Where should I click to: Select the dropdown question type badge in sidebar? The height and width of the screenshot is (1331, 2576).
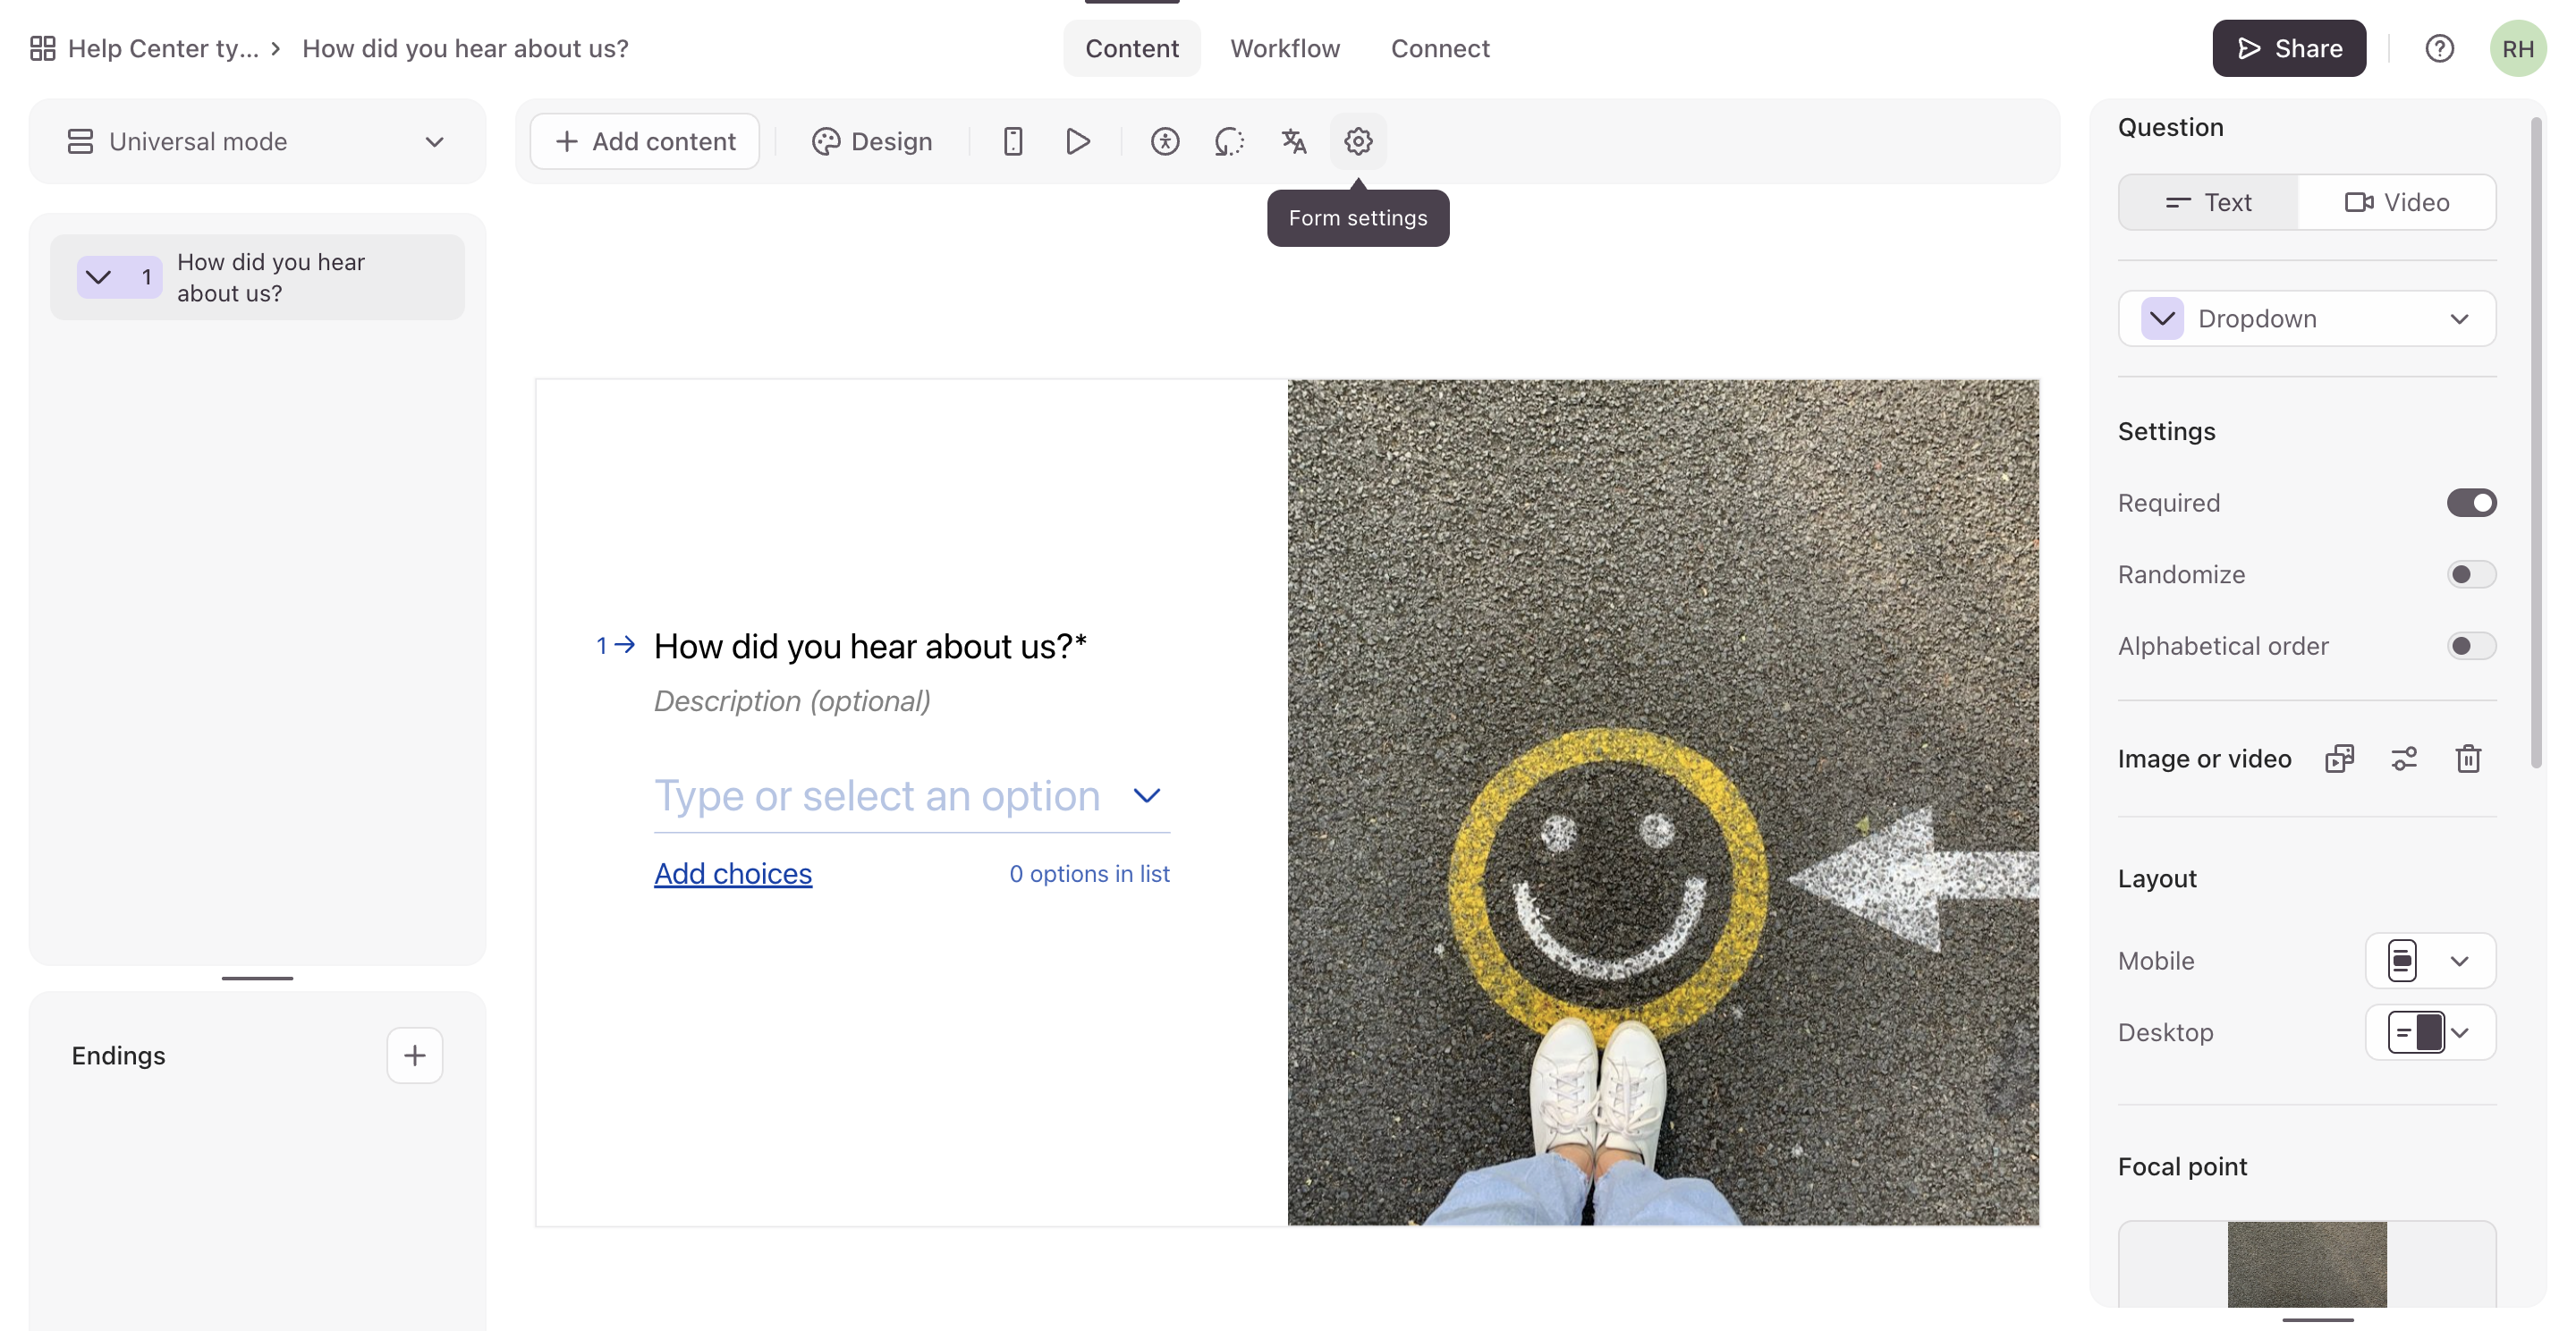click(x=119, y=277)
